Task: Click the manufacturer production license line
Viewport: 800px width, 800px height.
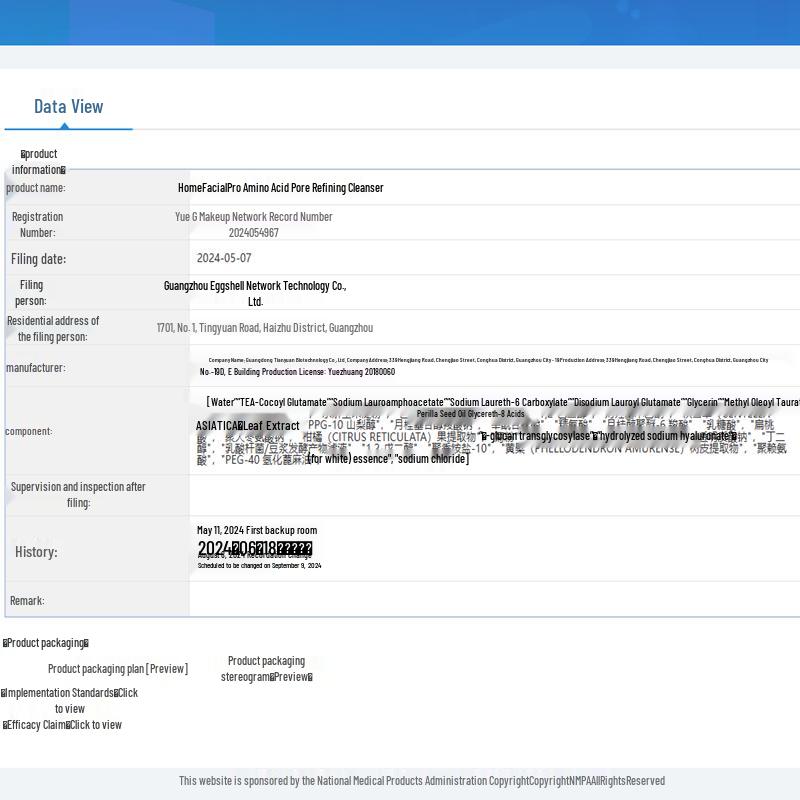Action: point(297,372)
